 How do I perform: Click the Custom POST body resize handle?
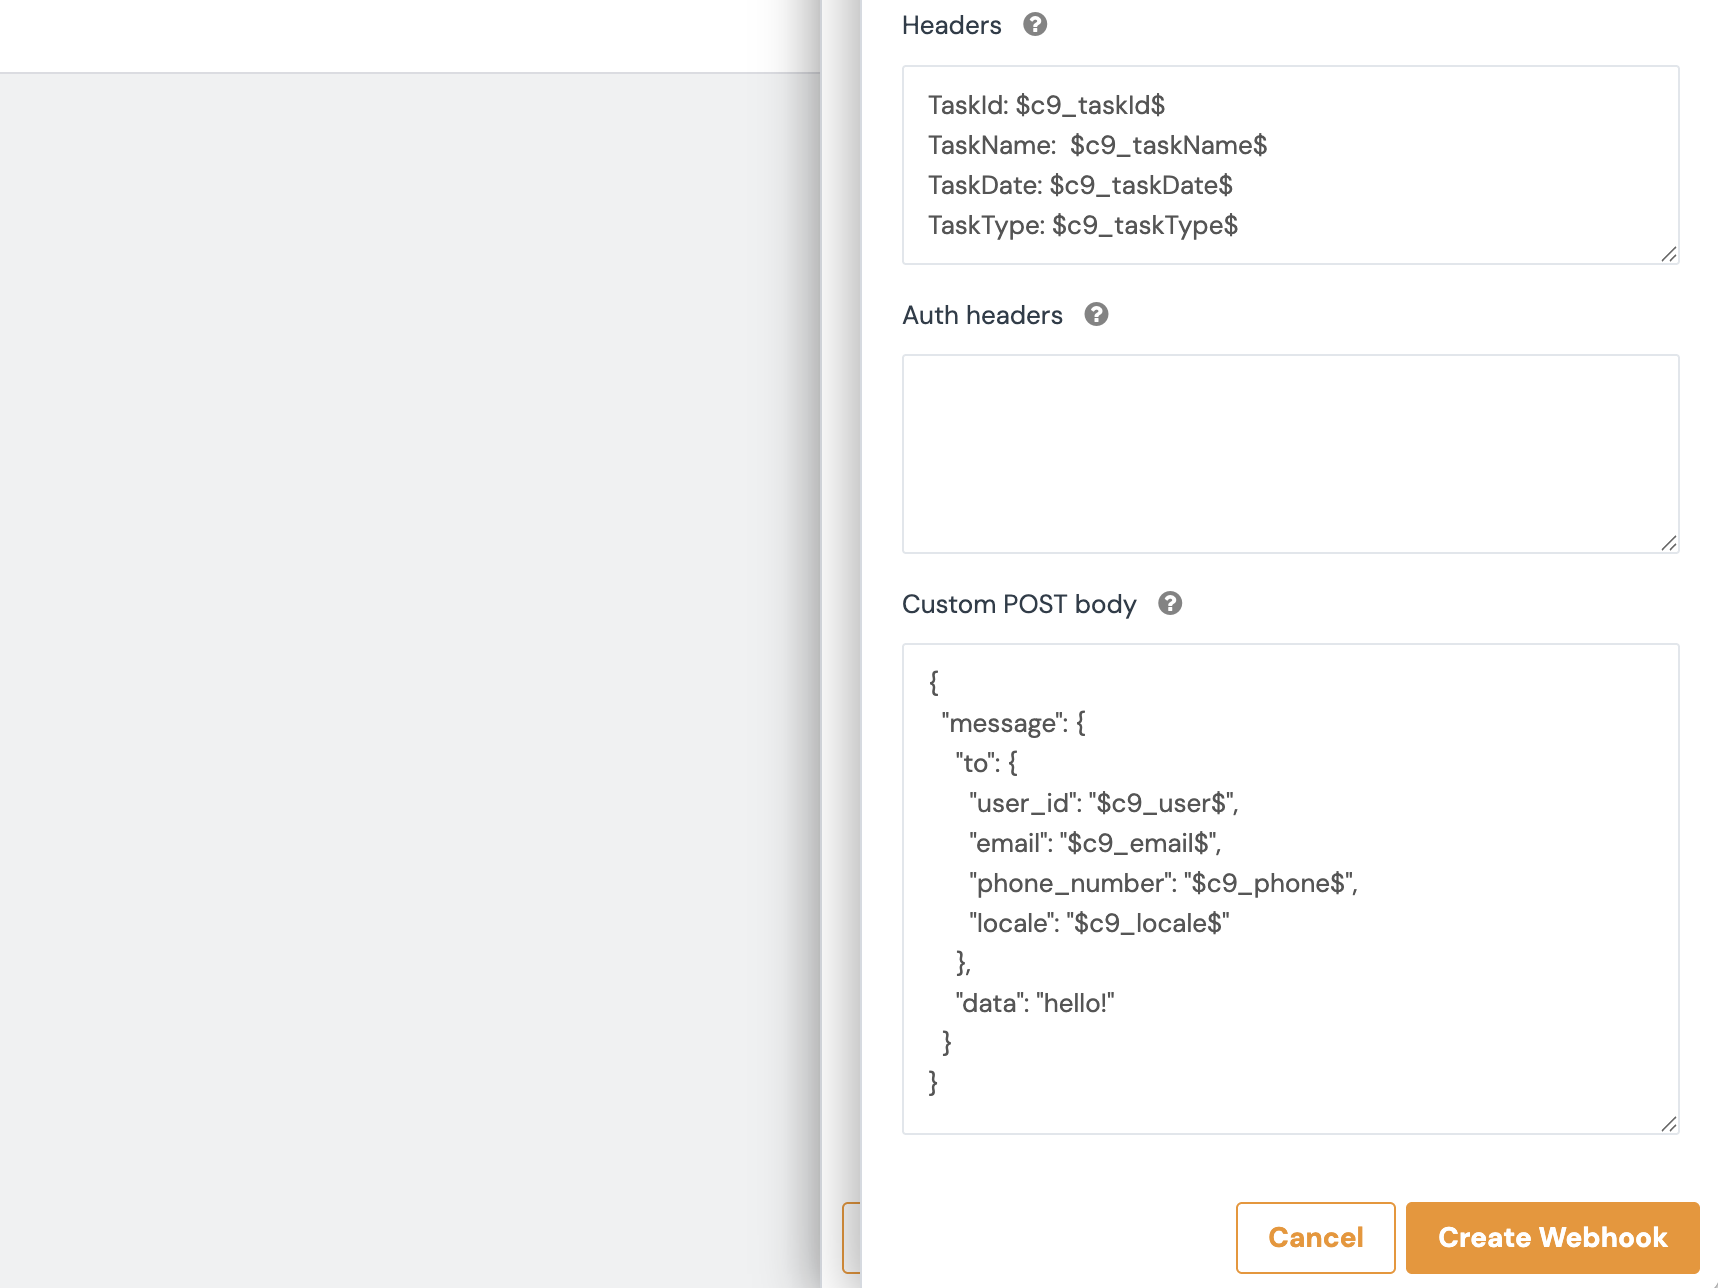pos(1668,1124)
